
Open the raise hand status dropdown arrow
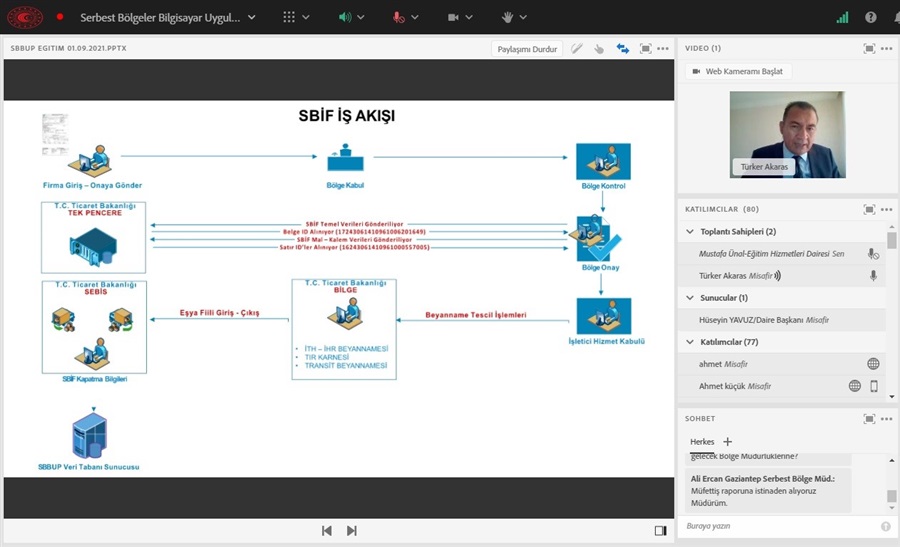coord(523,17)
